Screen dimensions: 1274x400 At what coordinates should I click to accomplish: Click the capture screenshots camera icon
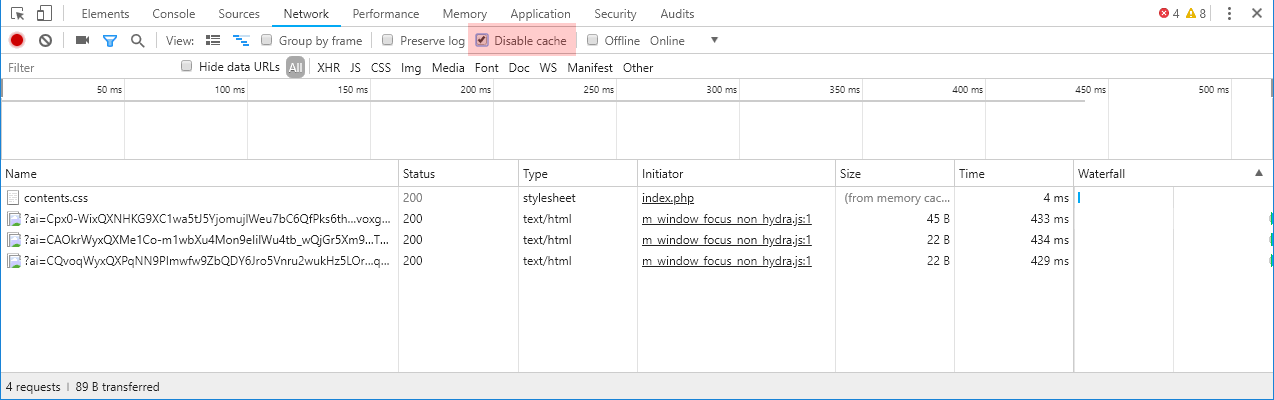click(82, 41)
